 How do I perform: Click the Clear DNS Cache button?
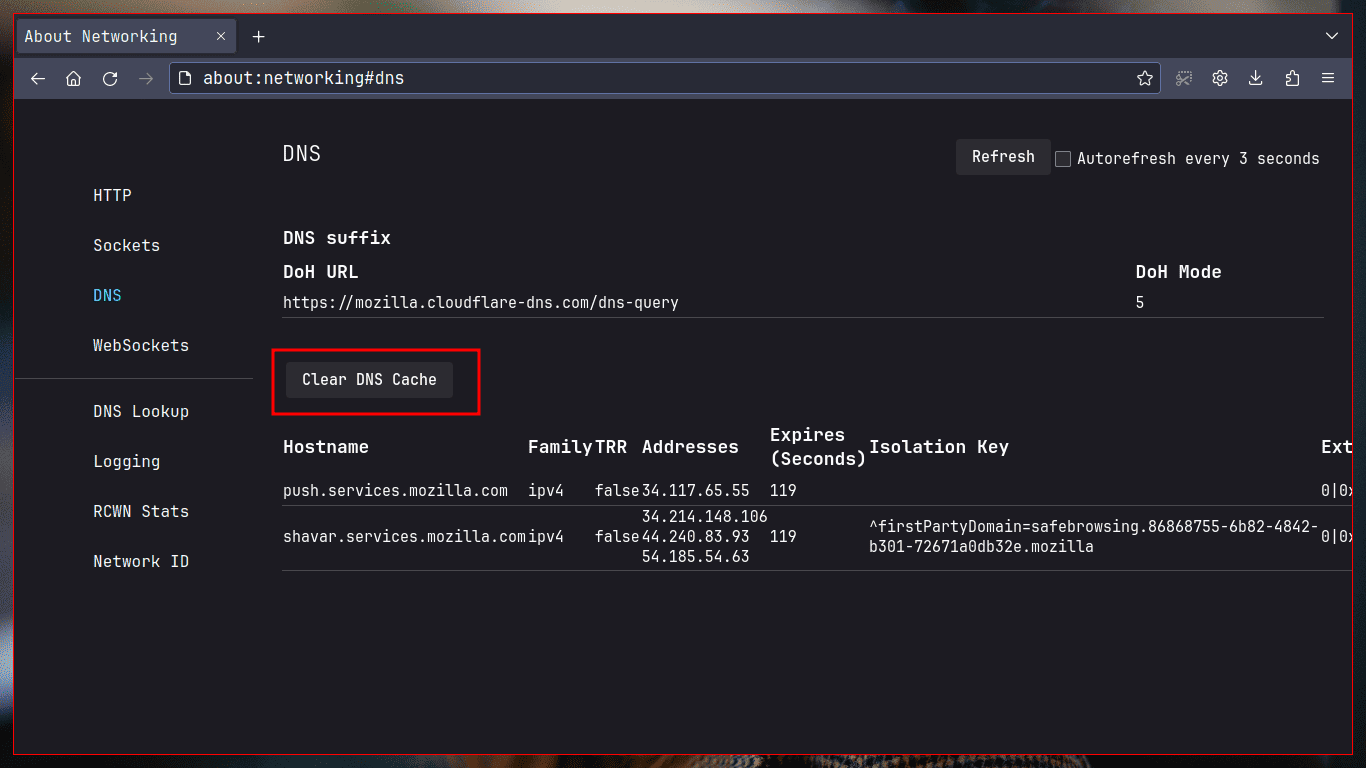(x=369, y=379)
